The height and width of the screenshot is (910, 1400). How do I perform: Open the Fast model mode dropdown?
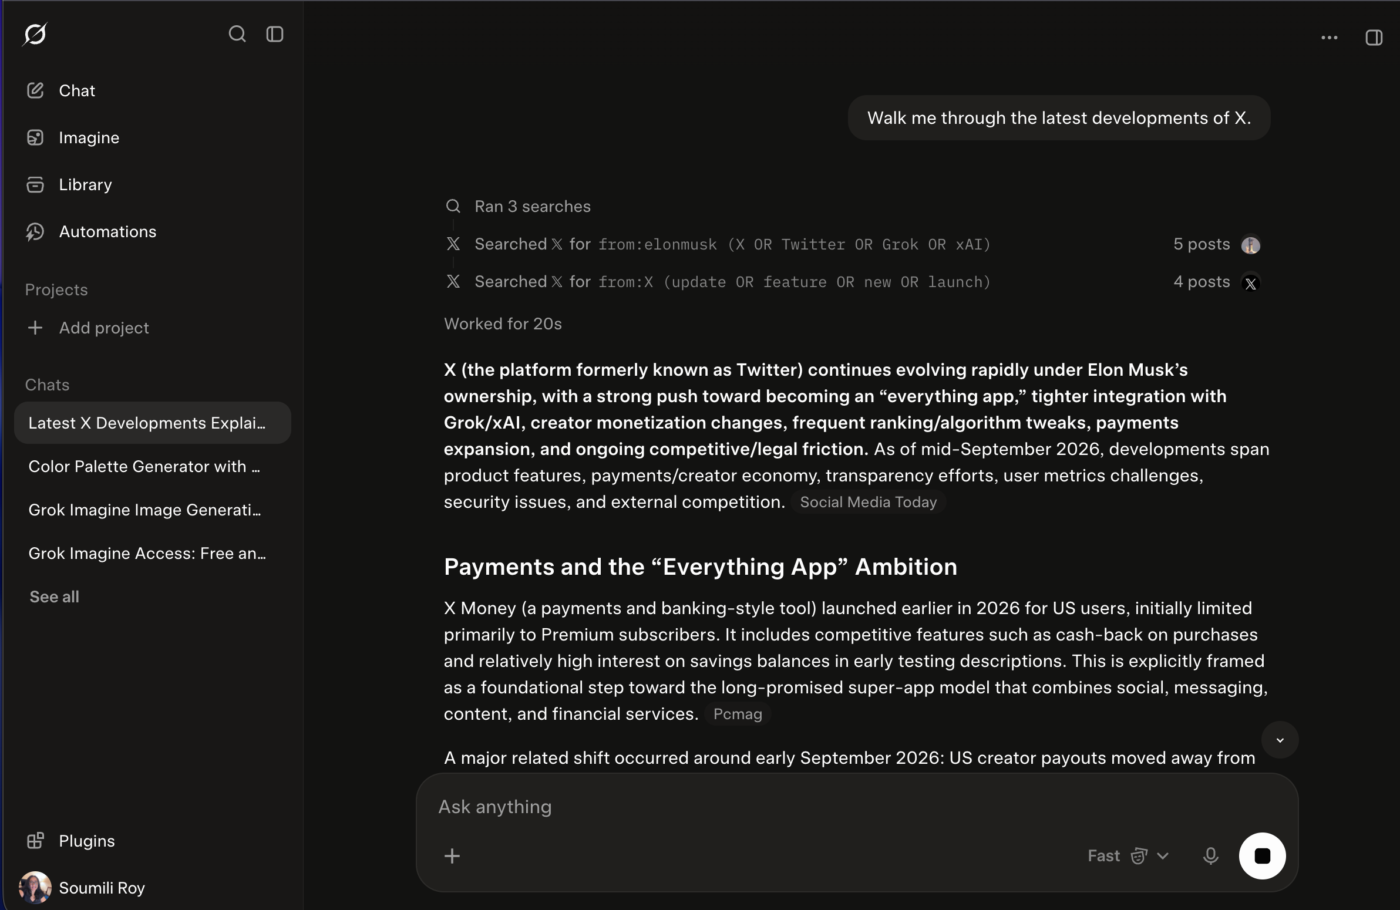[1128, 856]
